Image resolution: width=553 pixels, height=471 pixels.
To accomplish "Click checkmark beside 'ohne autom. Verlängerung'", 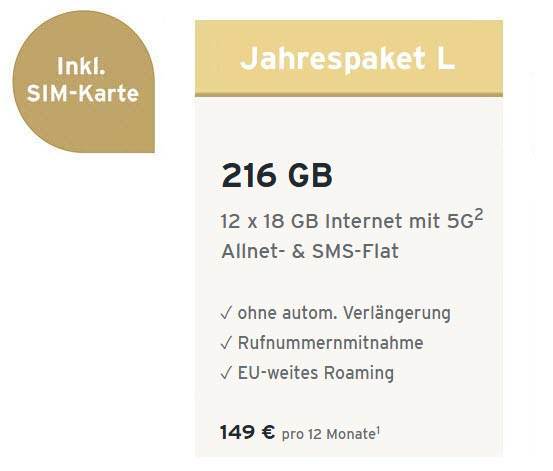I will (226, 313).
